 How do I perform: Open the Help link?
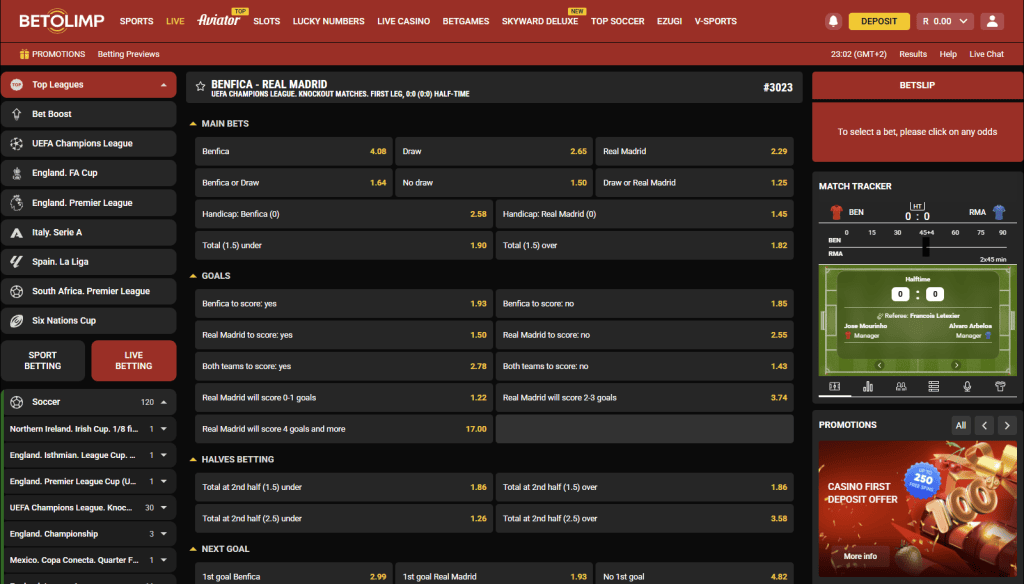point(948,54)
